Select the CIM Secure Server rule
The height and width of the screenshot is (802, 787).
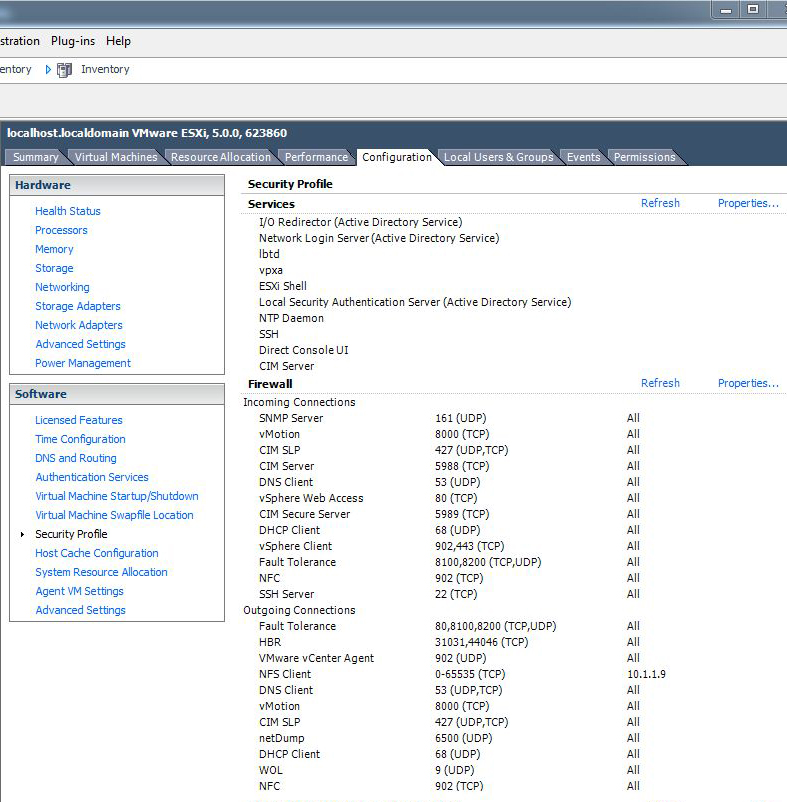coord(304,514)
